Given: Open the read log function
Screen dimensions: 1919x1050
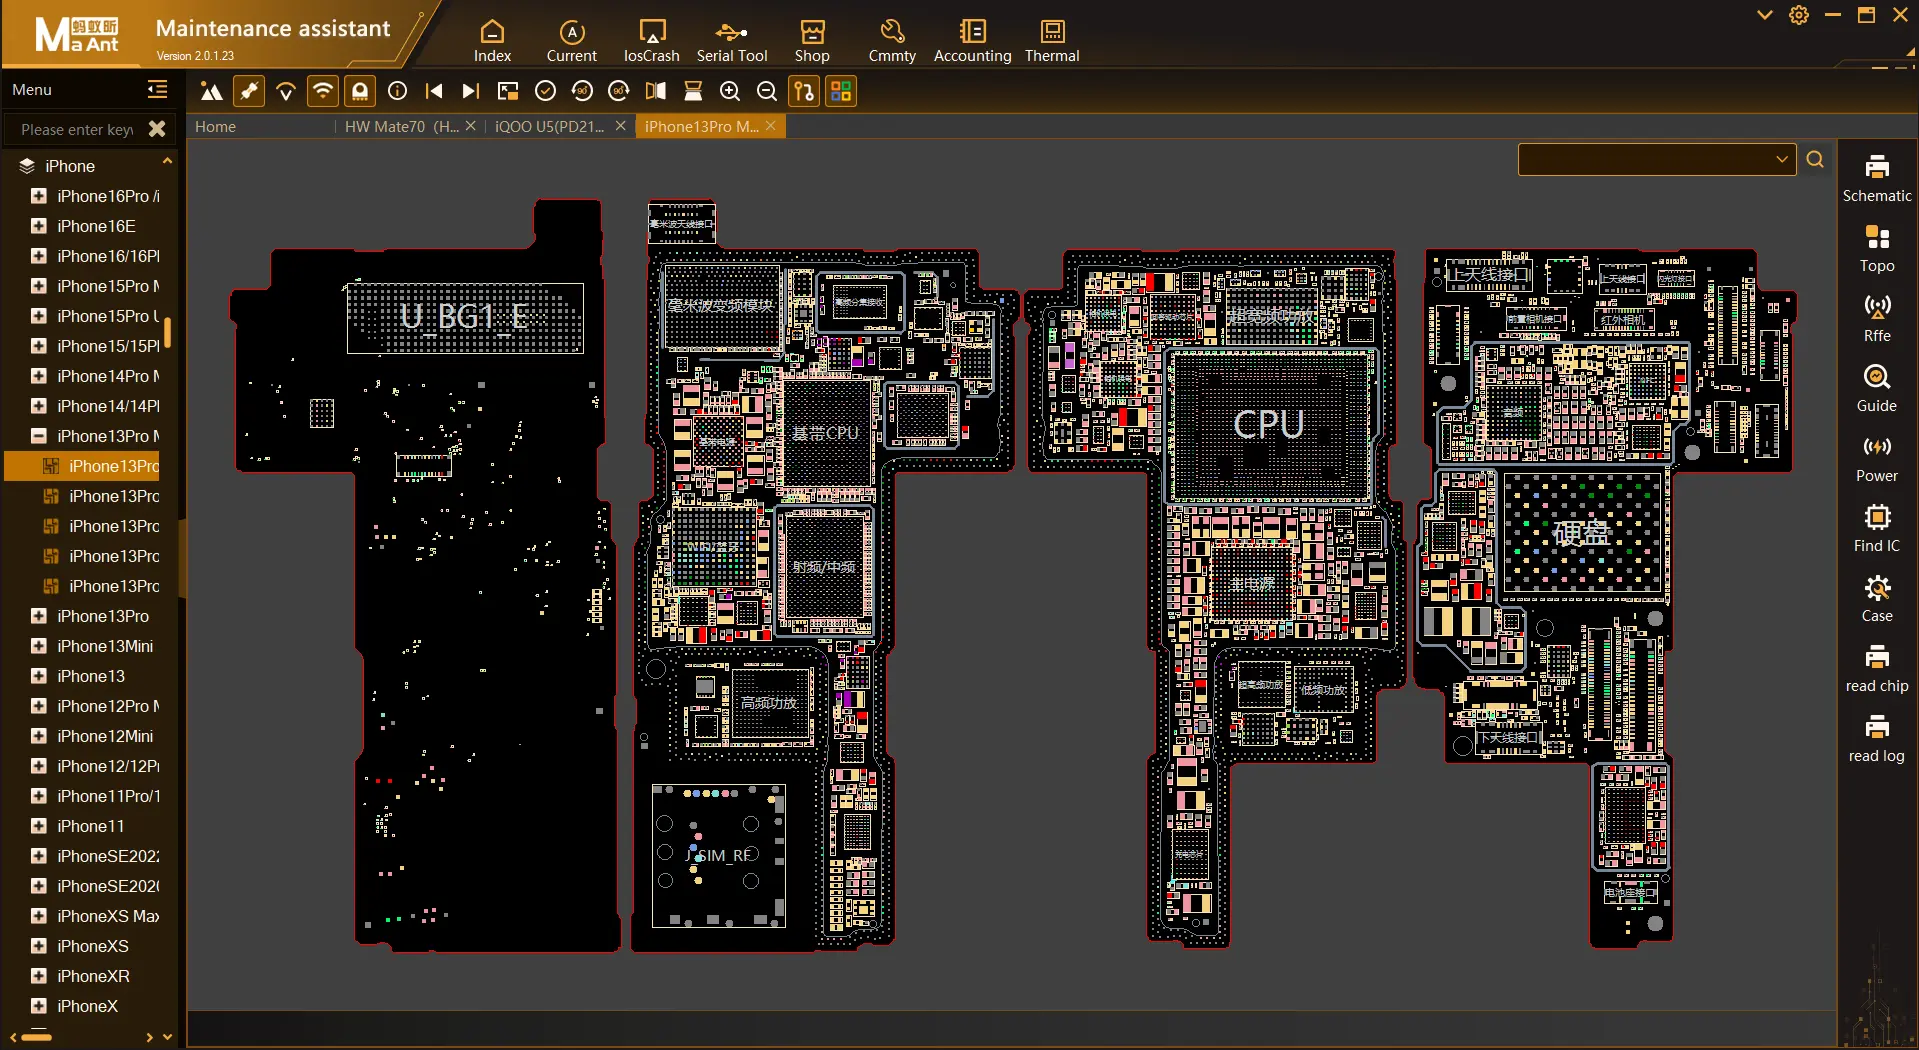Looking at the screenshot, I should [1877, 739].
